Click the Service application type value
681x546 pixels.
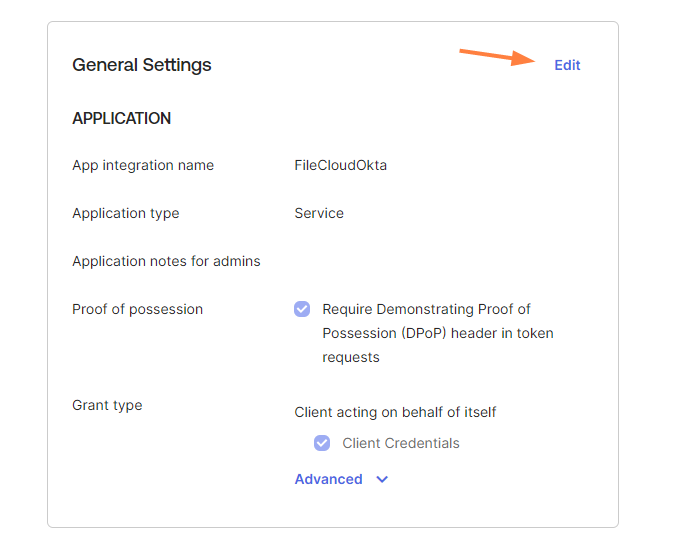click(x=319, y=213)
